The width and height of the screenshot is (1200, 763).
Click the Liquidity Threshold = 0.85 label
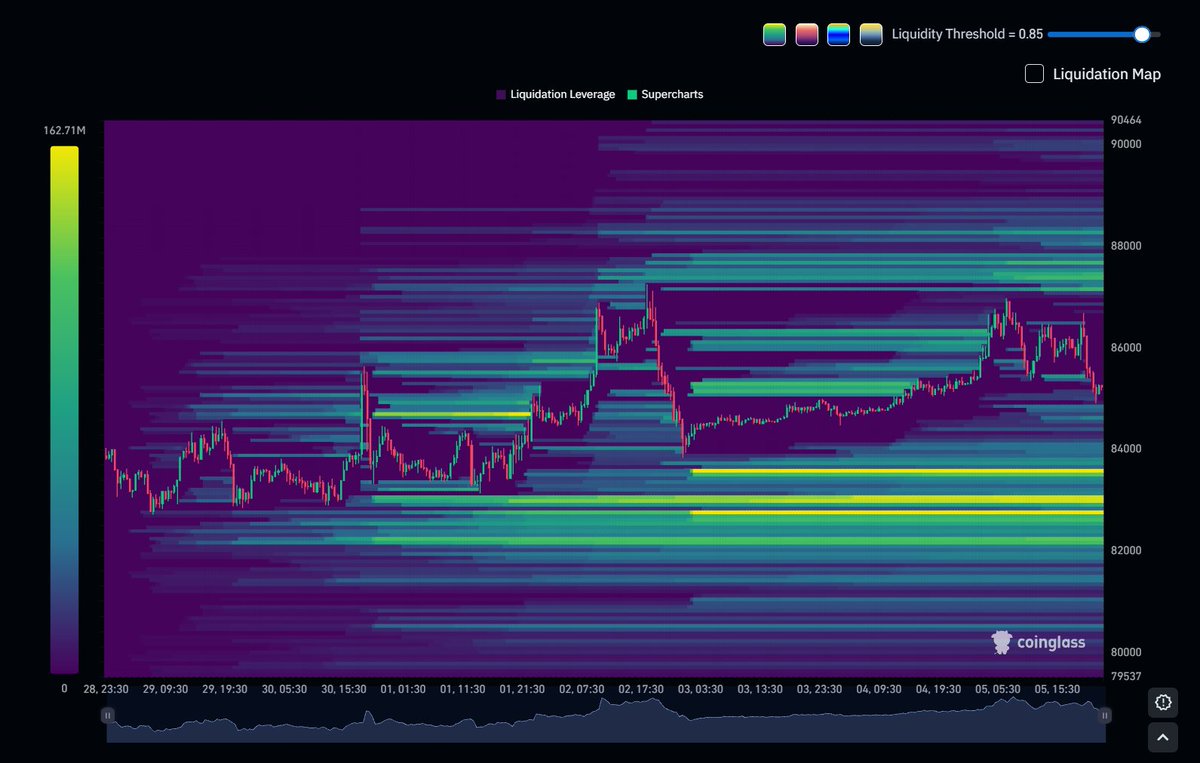[x=967, y=34]
